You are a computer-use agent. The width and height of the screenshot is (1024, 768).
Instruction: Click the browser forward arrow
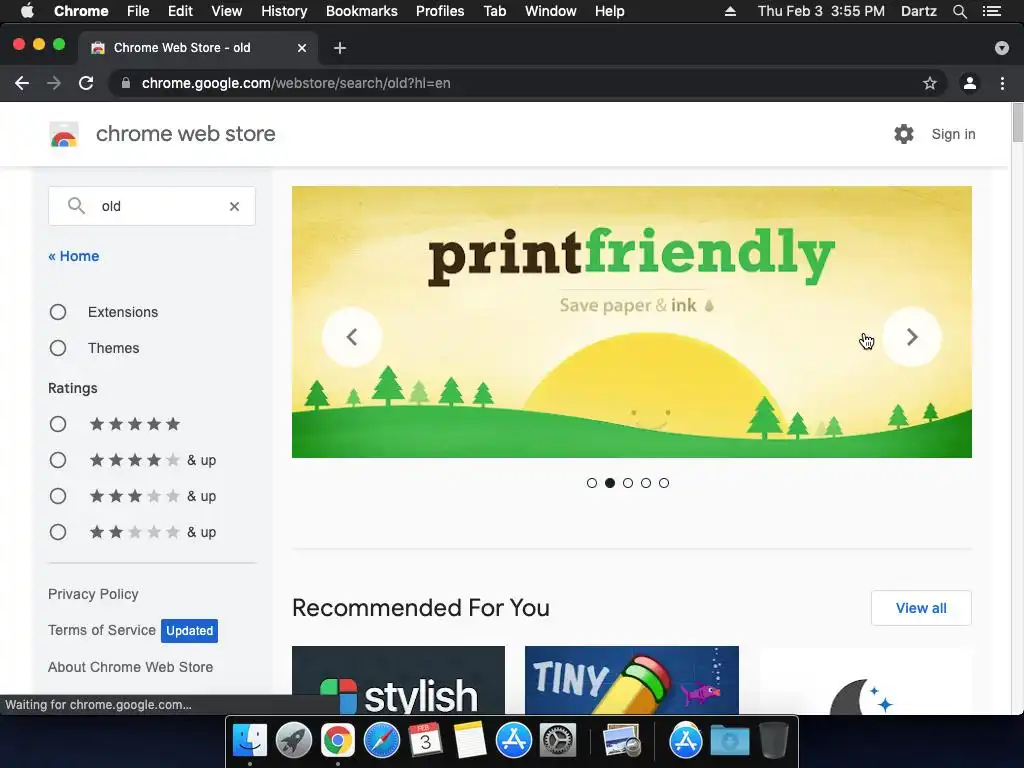[54, 83]
